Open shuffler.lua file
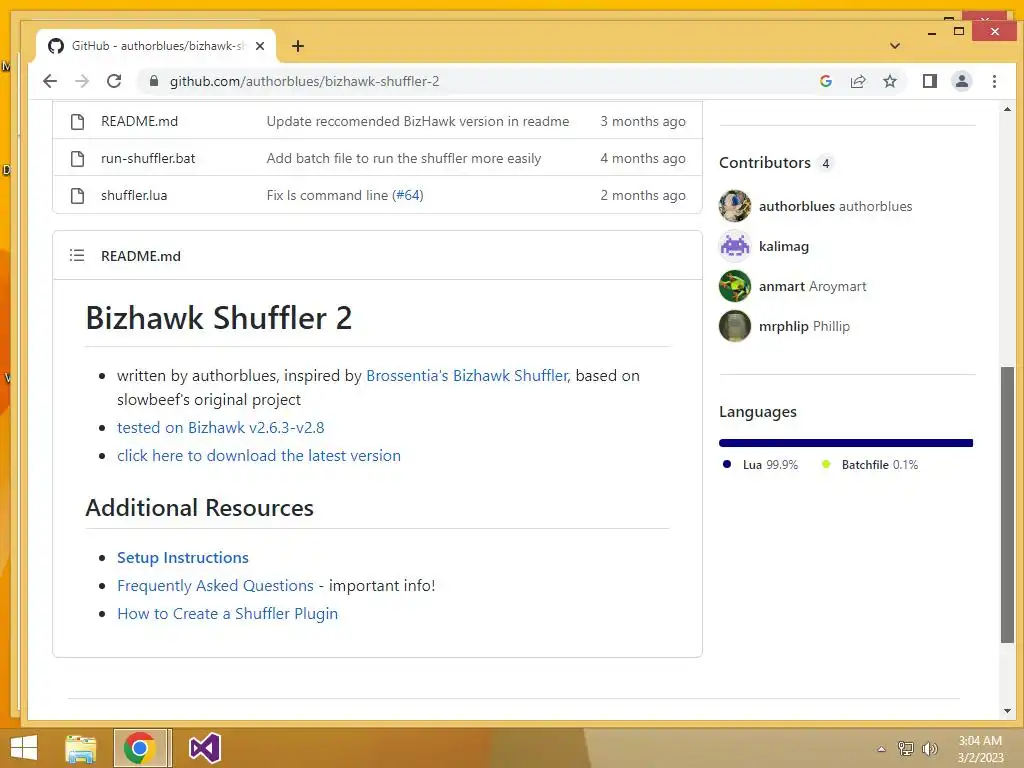 (134, 195)
